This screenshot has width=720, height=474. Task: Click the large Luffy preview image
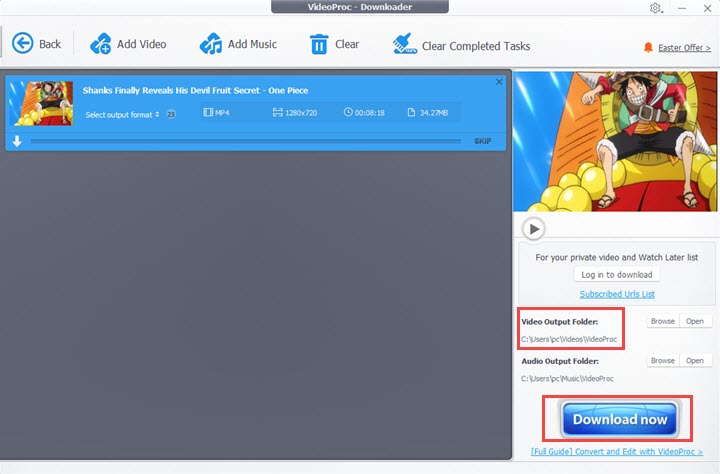pos(615,141)
